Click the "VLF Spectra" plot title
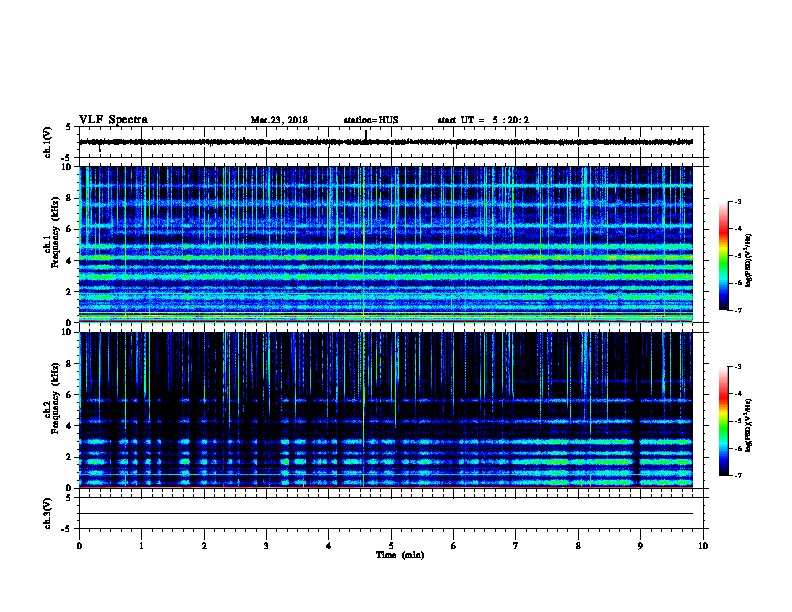This screenshot has height=612, width=792. (x=113, y=120)
